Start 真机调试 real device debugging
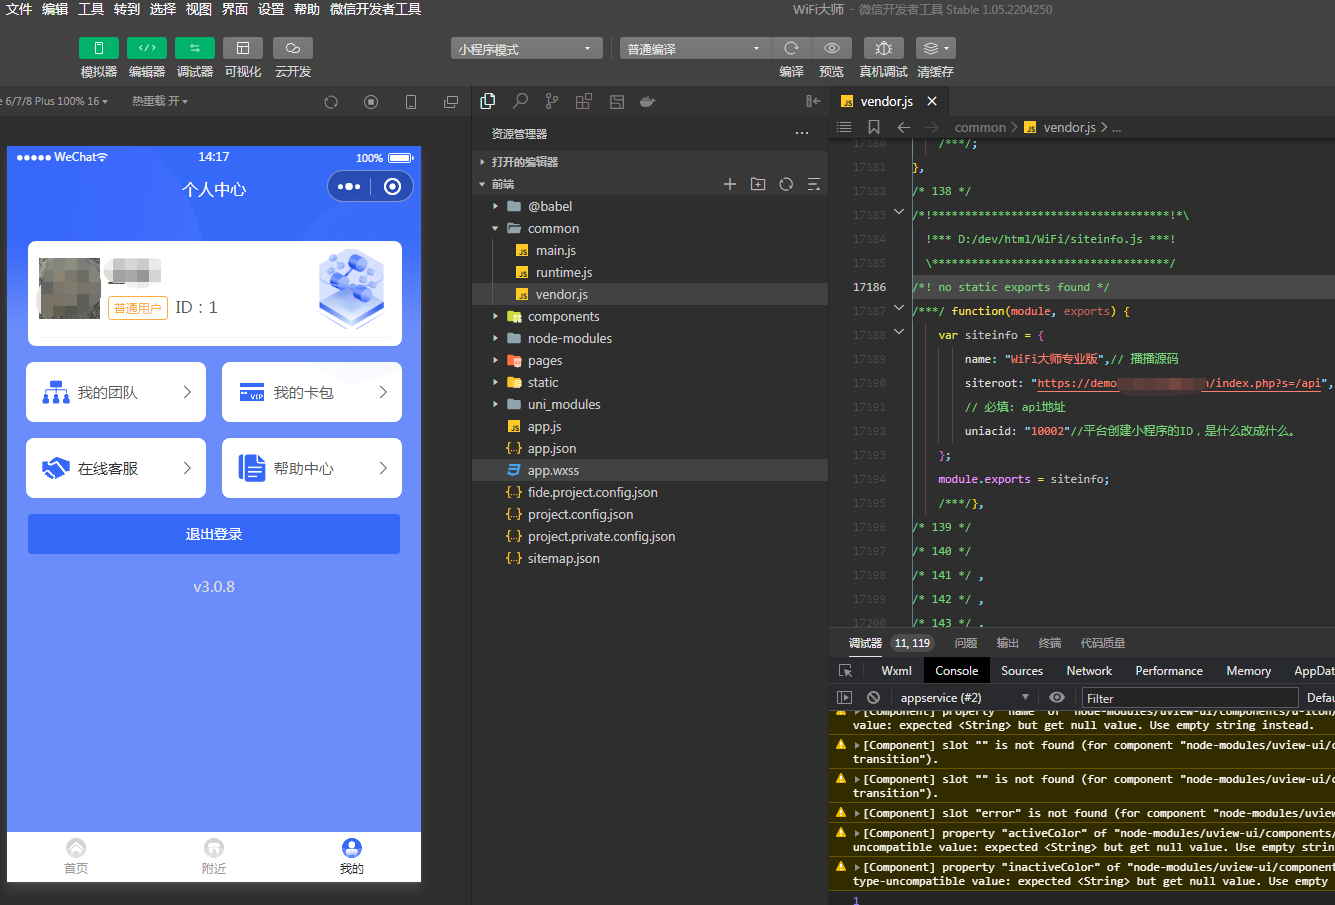Screen dimensions: 1335x905 883,48
